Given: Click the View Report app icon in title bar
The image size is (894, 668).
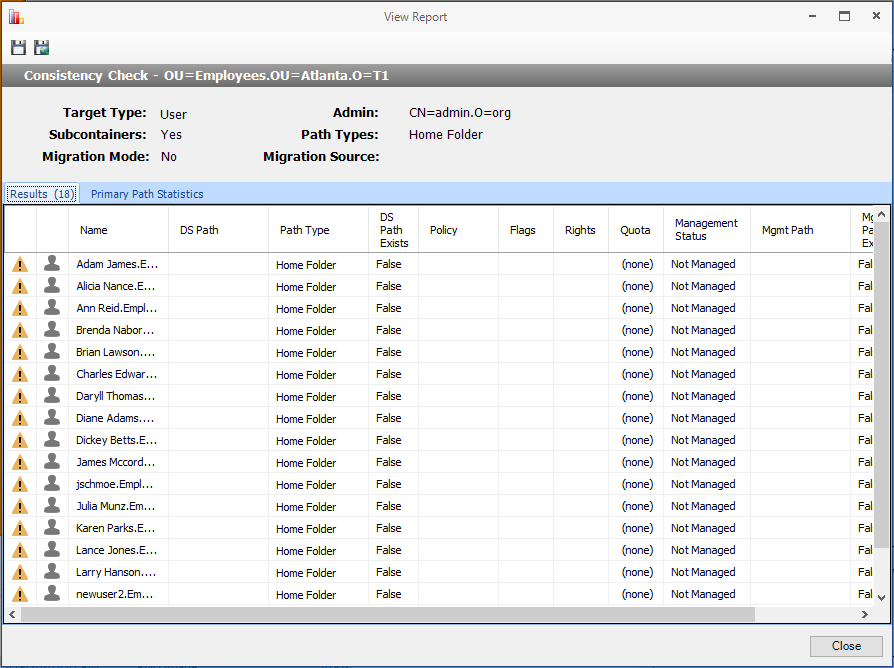Looking at the screenshot, I should [16, 17].
